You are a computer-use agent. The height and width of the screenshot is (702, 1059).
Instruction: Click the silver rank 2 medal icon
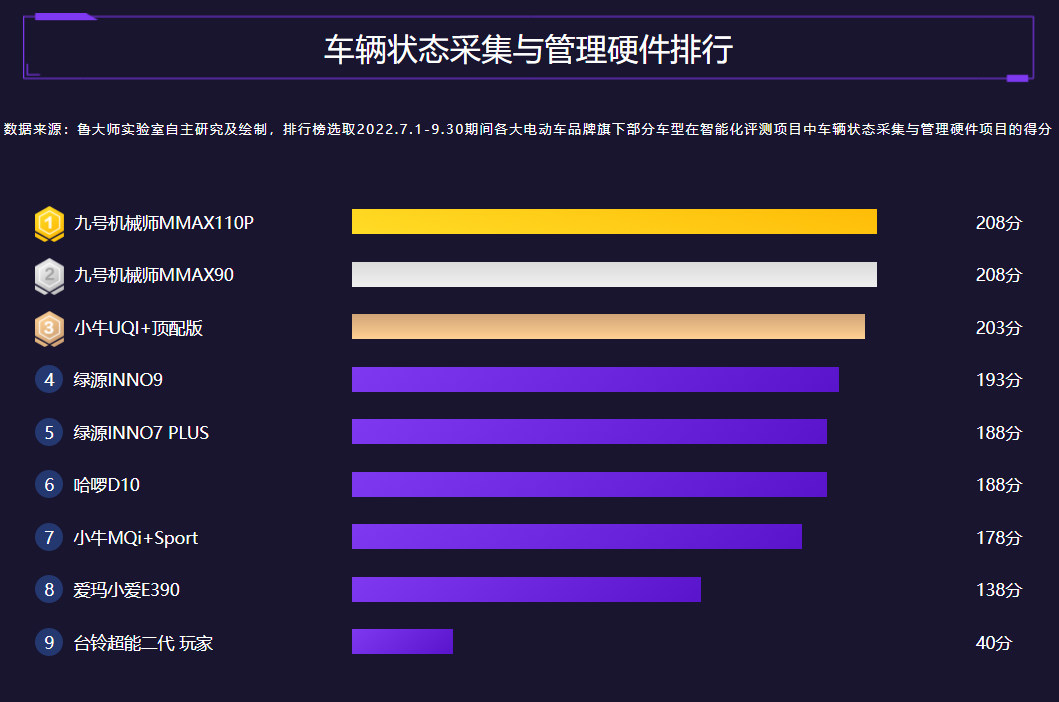coord(49,276)
